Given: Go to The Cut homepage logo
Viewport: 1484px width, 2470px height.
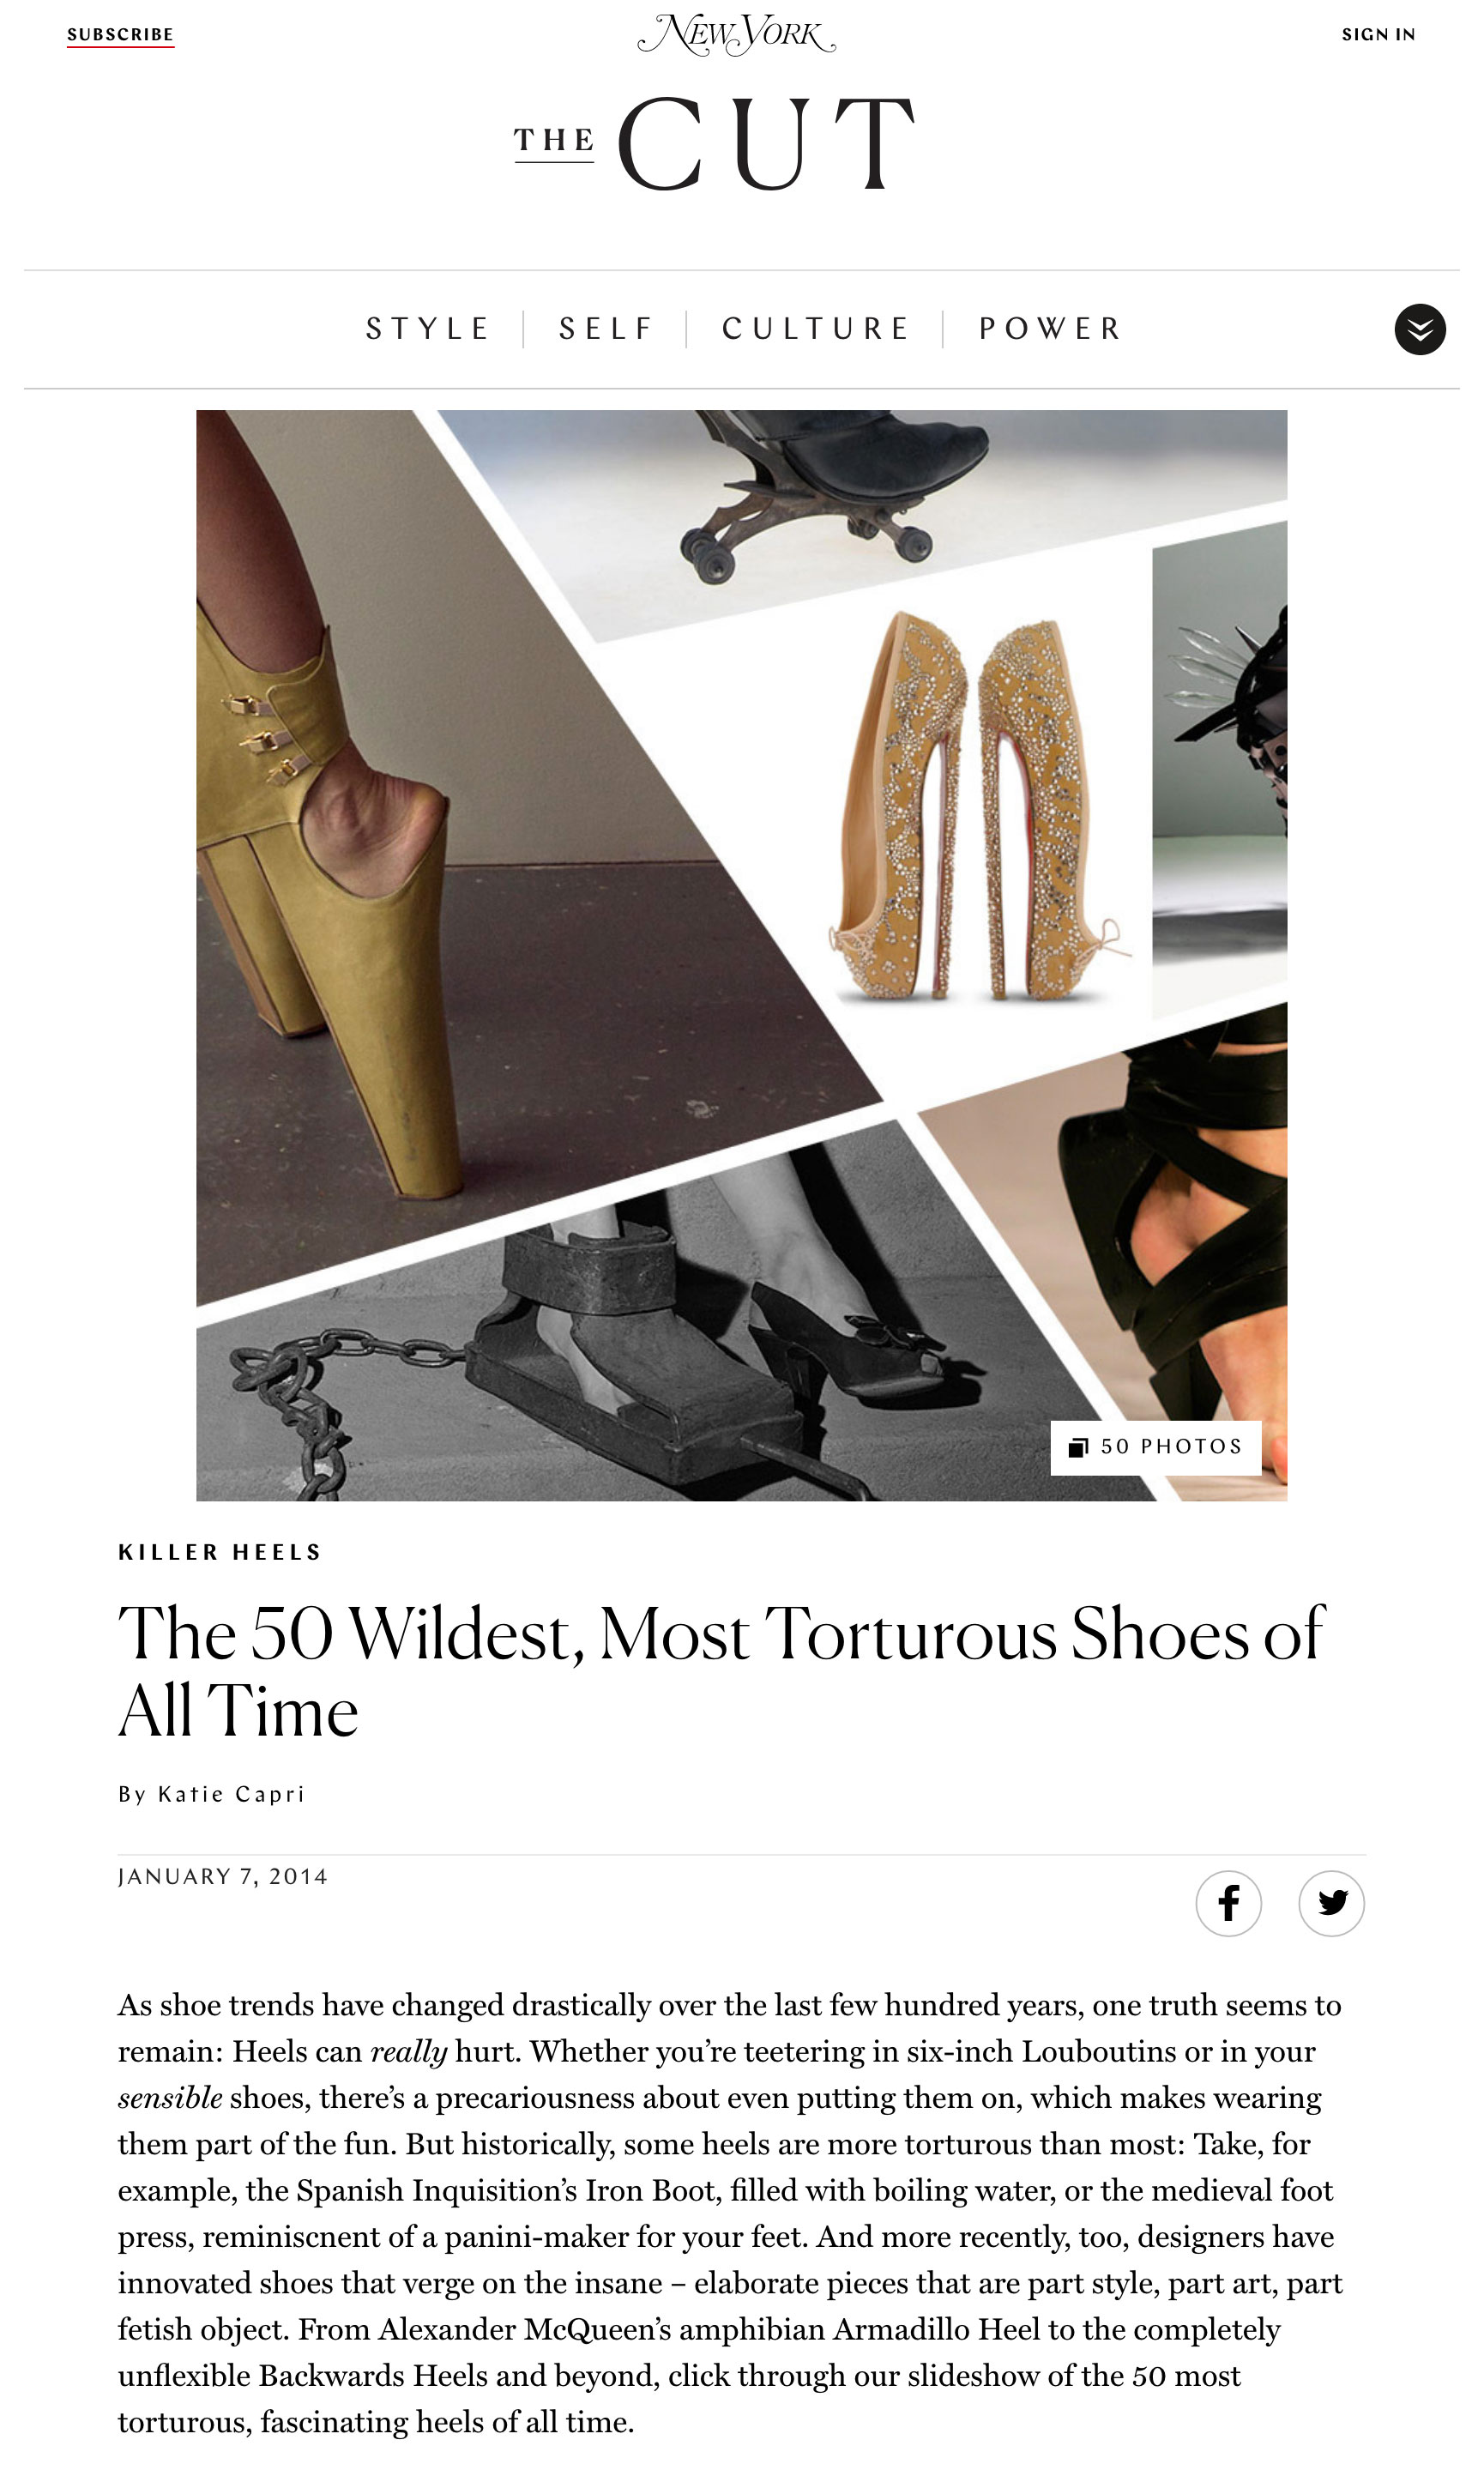Looking at the screenshot, I should tap(715, 142).
